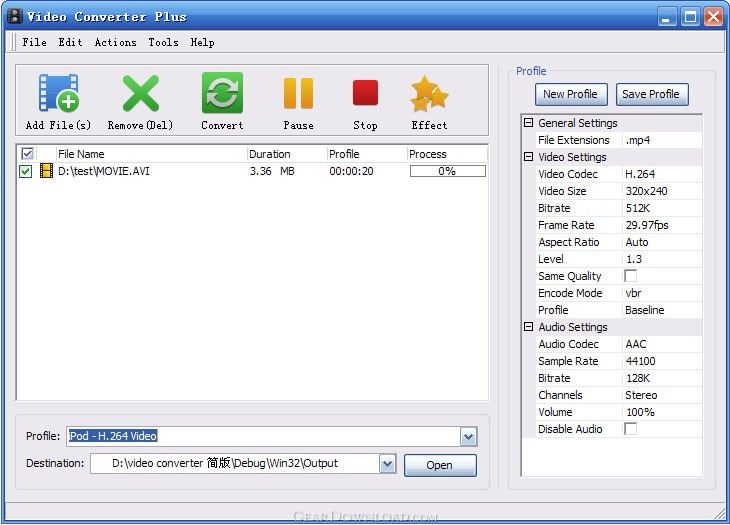Pause conversion using the orange Pause icon
Image resolution: width=730 pixels, height=525 pixels.
click(x=298, y=93)
